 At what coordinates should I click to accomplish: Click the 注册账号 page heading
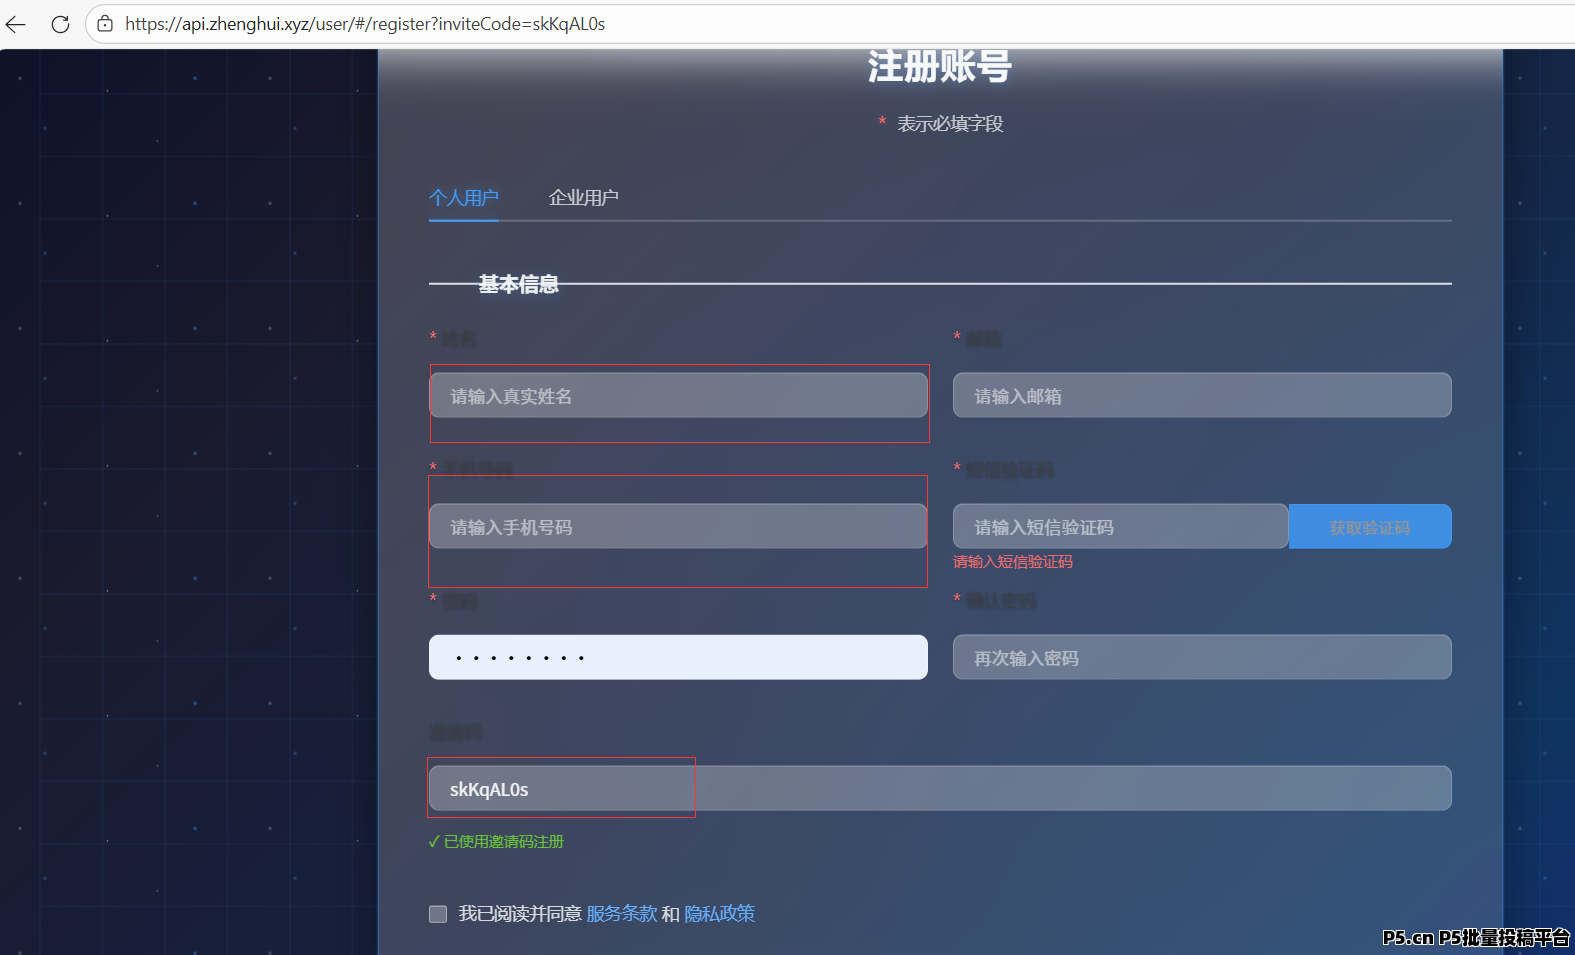click(x=939, y=67)
